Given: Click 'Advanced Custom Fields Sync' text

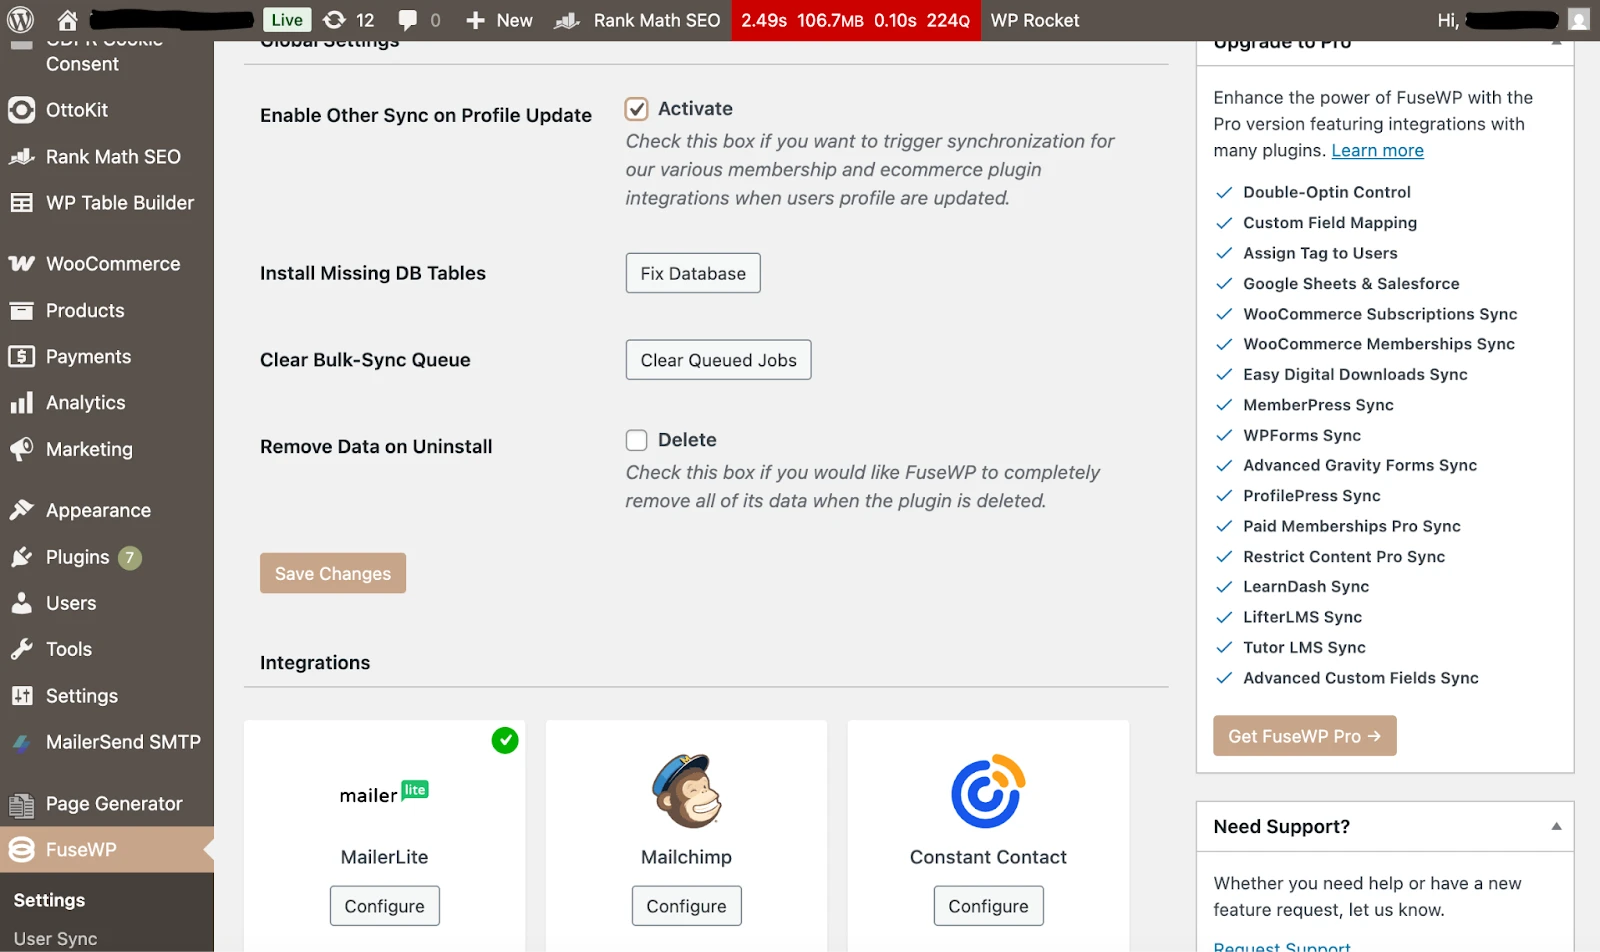Looking at the screenshot, I should (1360, 678).
